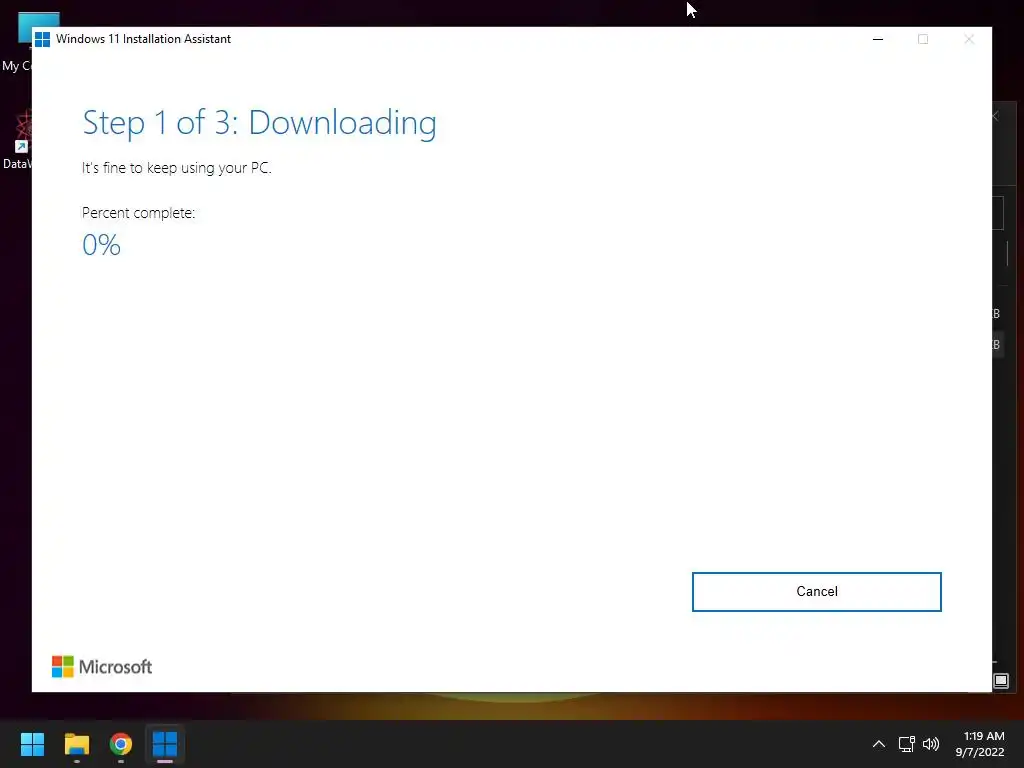Cancel the Windows 11 download

[816, 592]
